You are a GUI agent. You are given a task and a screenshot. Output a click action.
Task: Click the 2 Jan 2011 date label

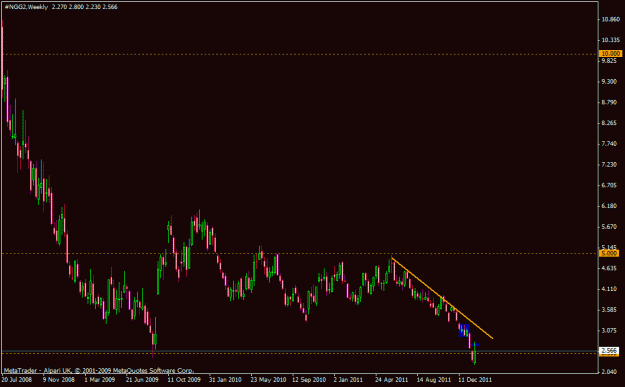pyautogui.click(x=348, y=379)
